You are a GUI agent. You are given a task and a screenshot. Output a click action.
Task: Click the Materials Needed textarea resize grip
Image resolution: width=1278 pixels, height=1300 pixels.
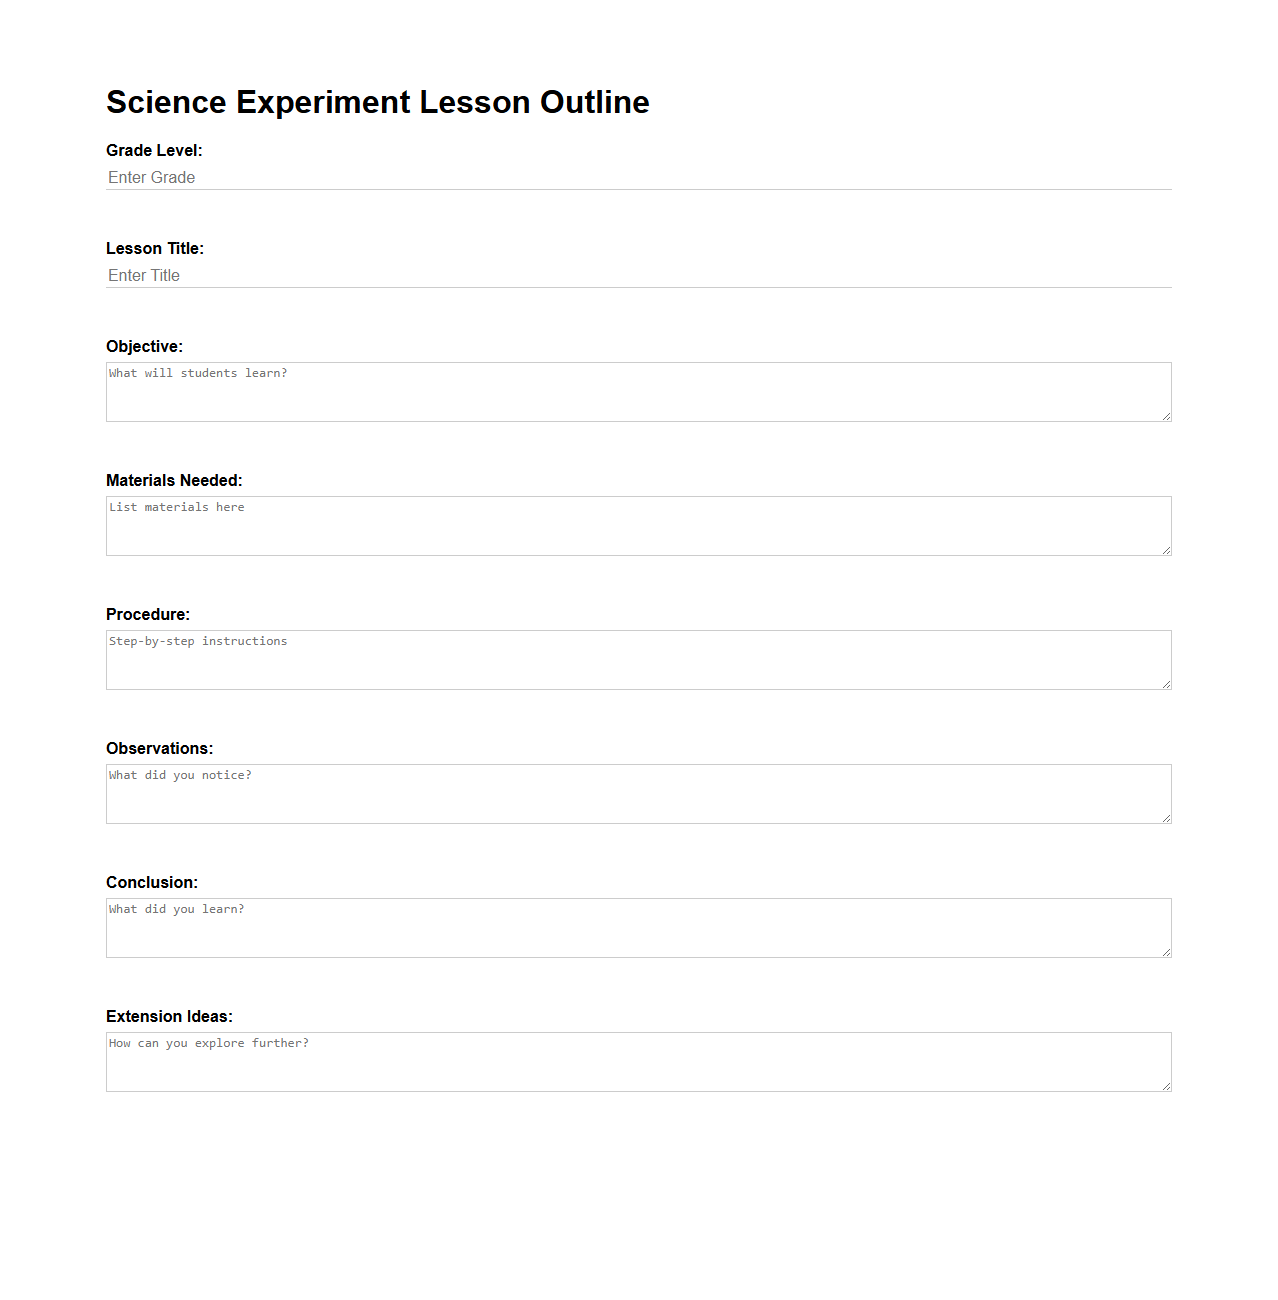(1166, 551)
